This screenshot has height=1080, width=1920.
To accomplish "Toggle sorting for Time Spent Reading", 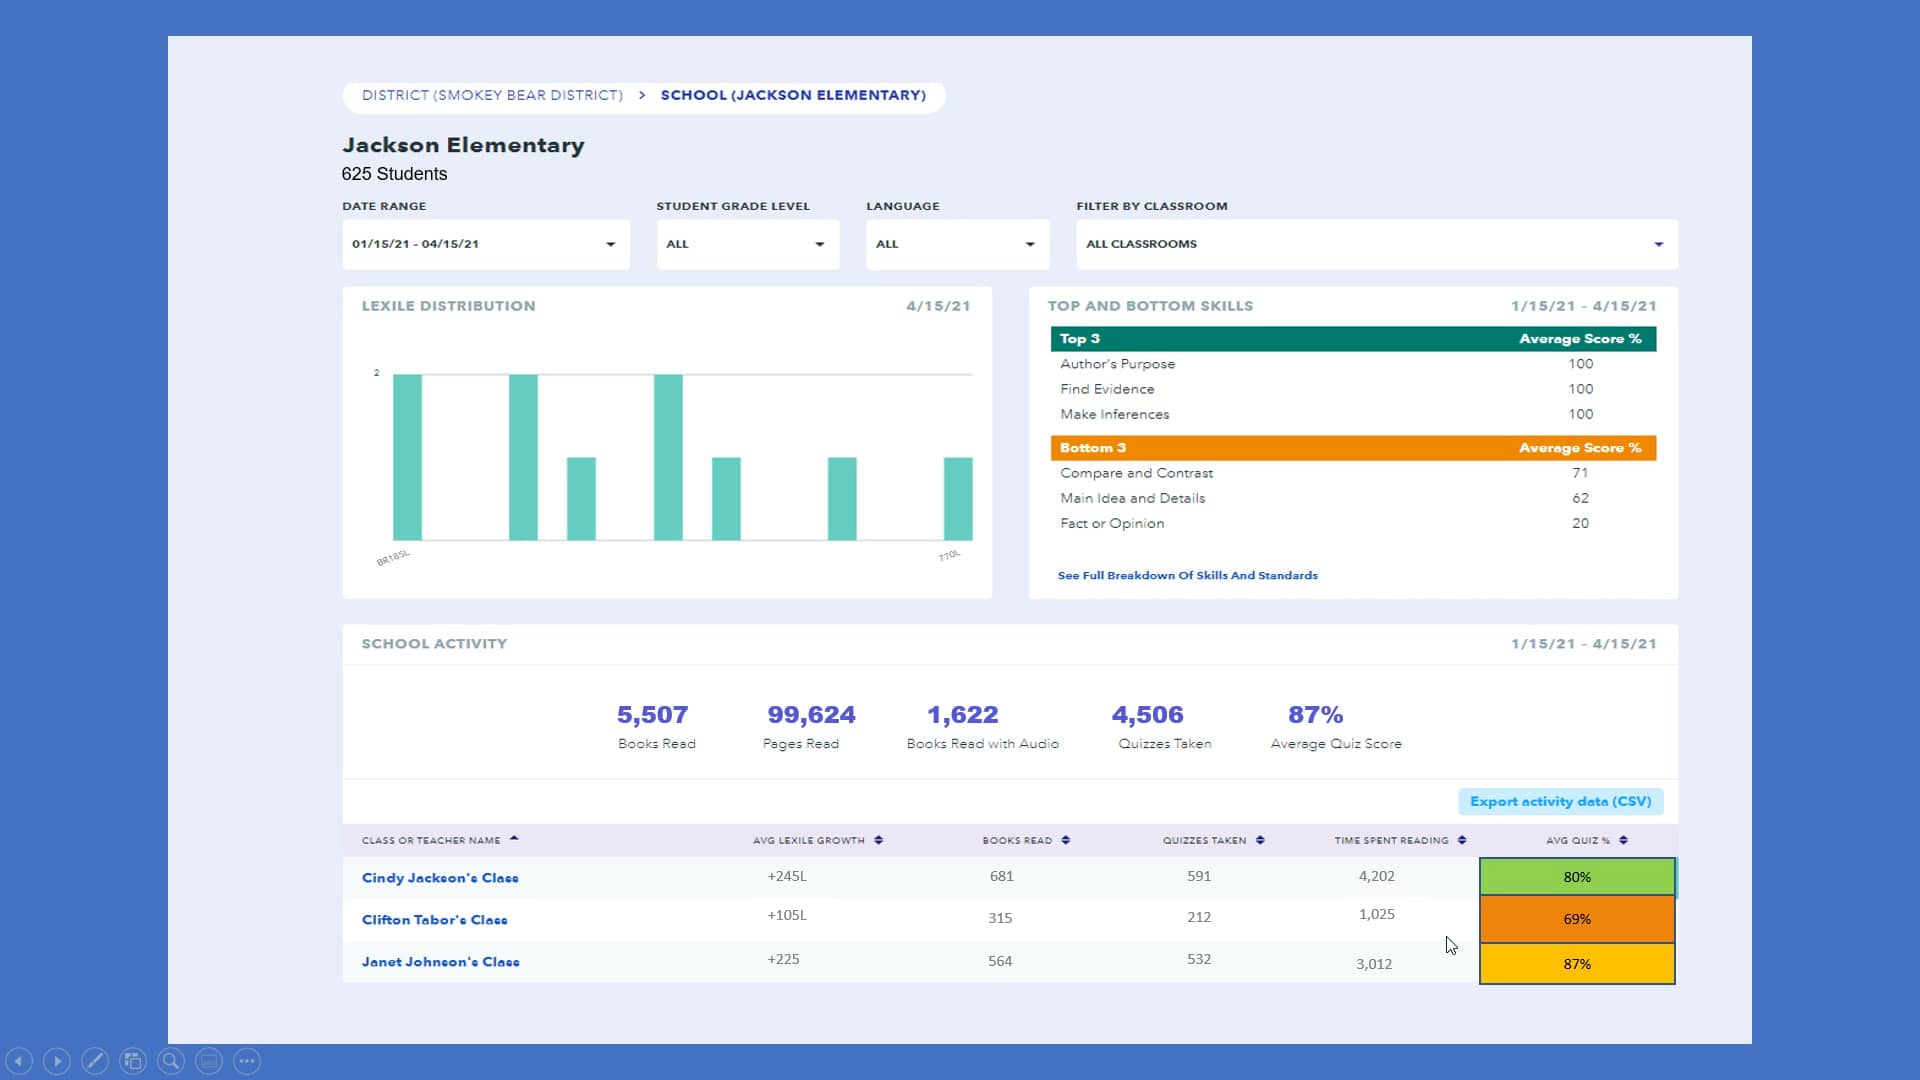I will [1463, 840].
